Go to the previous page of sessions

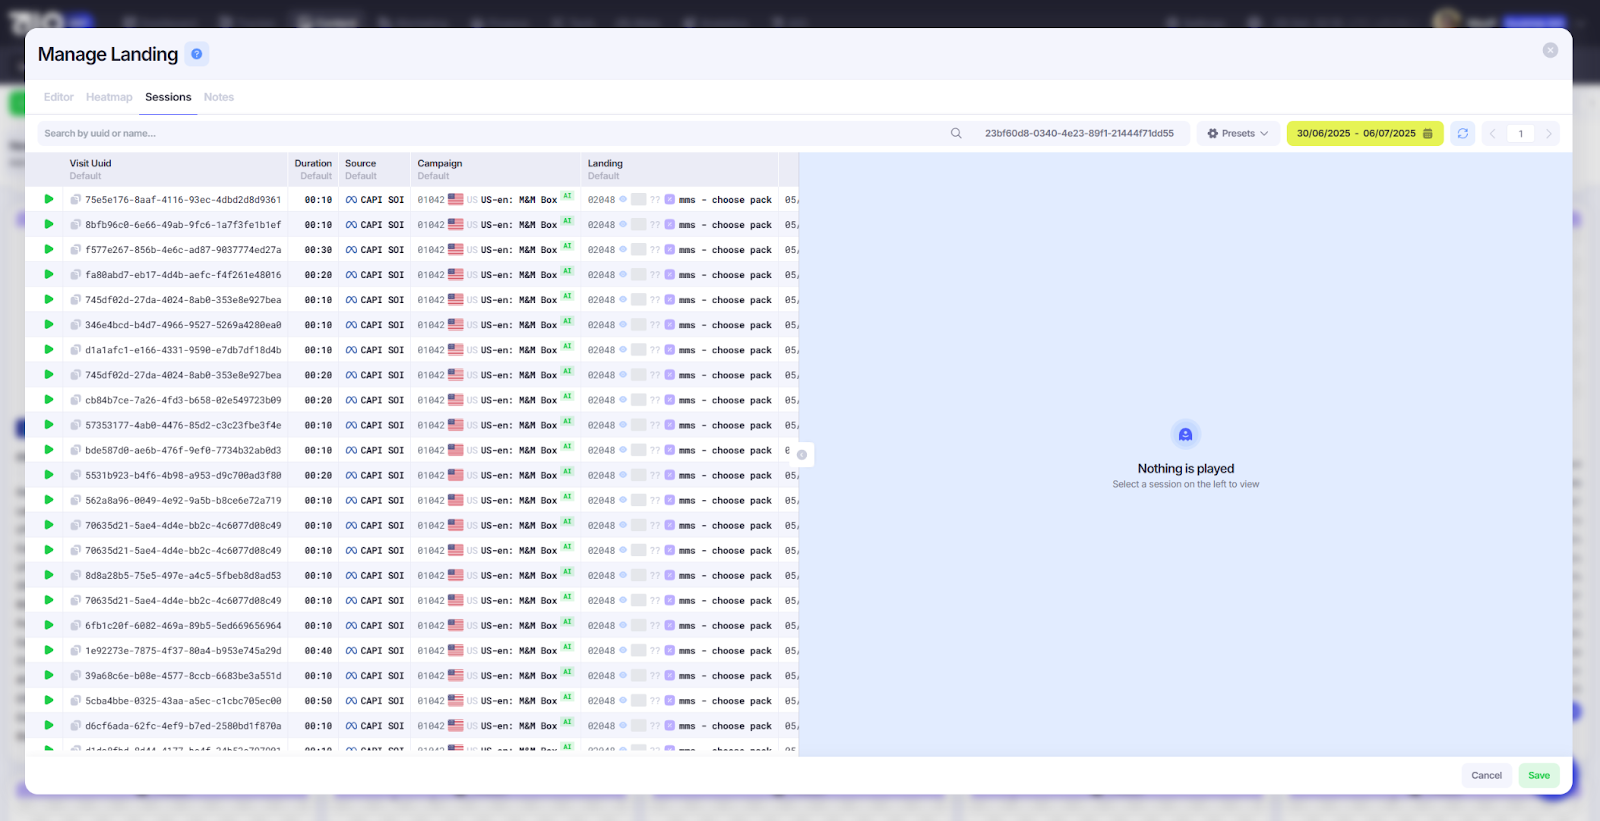pyautogui.click(x=1492, y=134)
